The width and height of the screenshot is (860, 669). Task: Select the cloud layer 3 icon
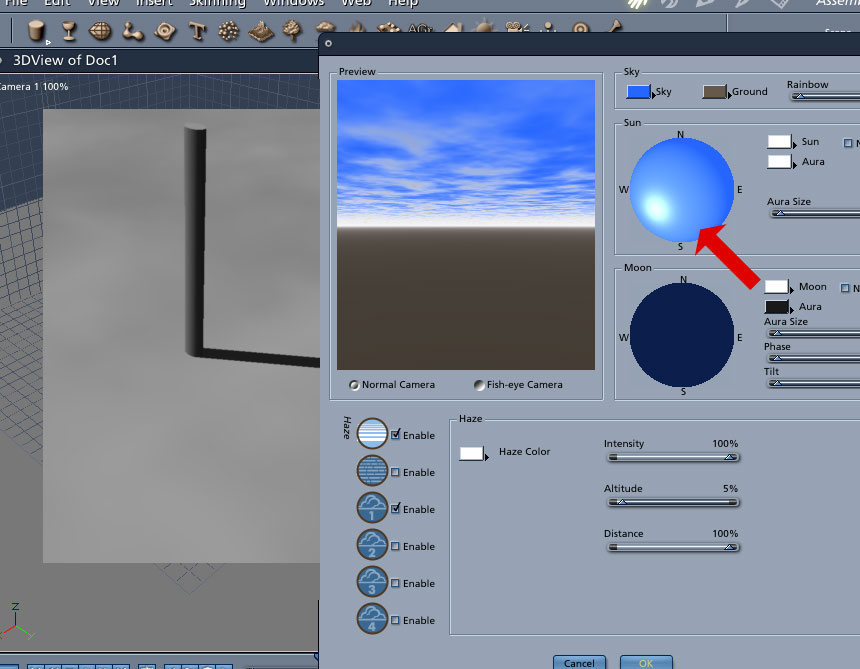pyautogui.click(x=372, y=582)
